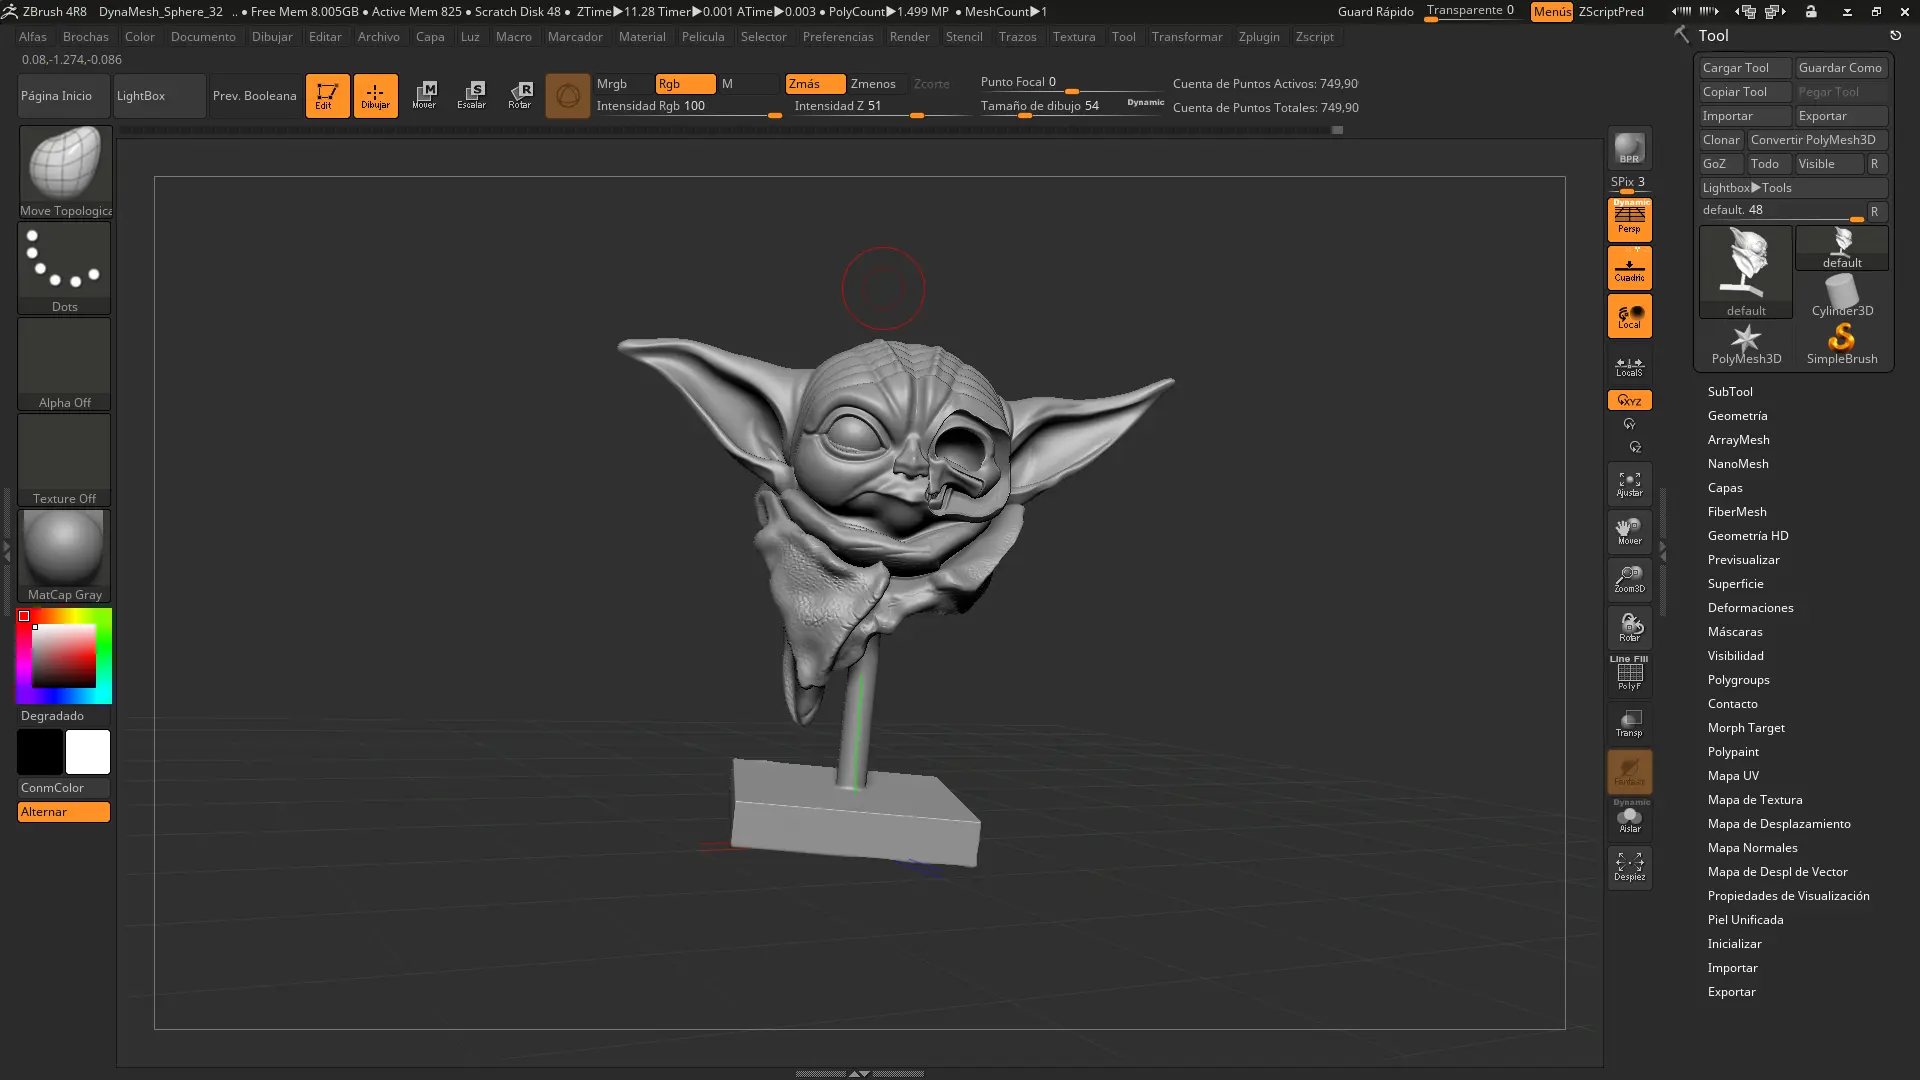Click Prev. Booleana button
1920x1080 pixels.
255,96
